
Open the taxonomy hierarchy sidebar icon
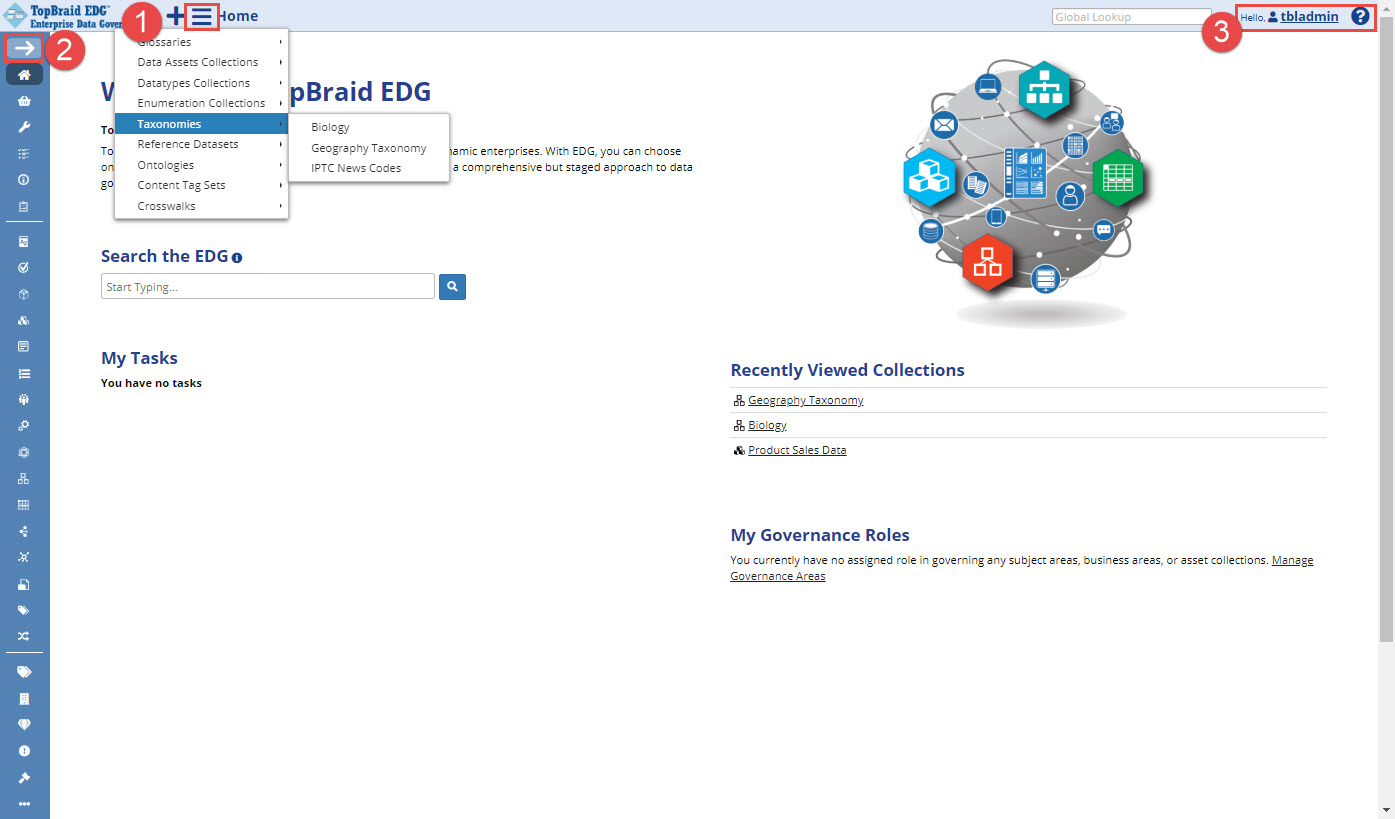click(x=24, y=479)
